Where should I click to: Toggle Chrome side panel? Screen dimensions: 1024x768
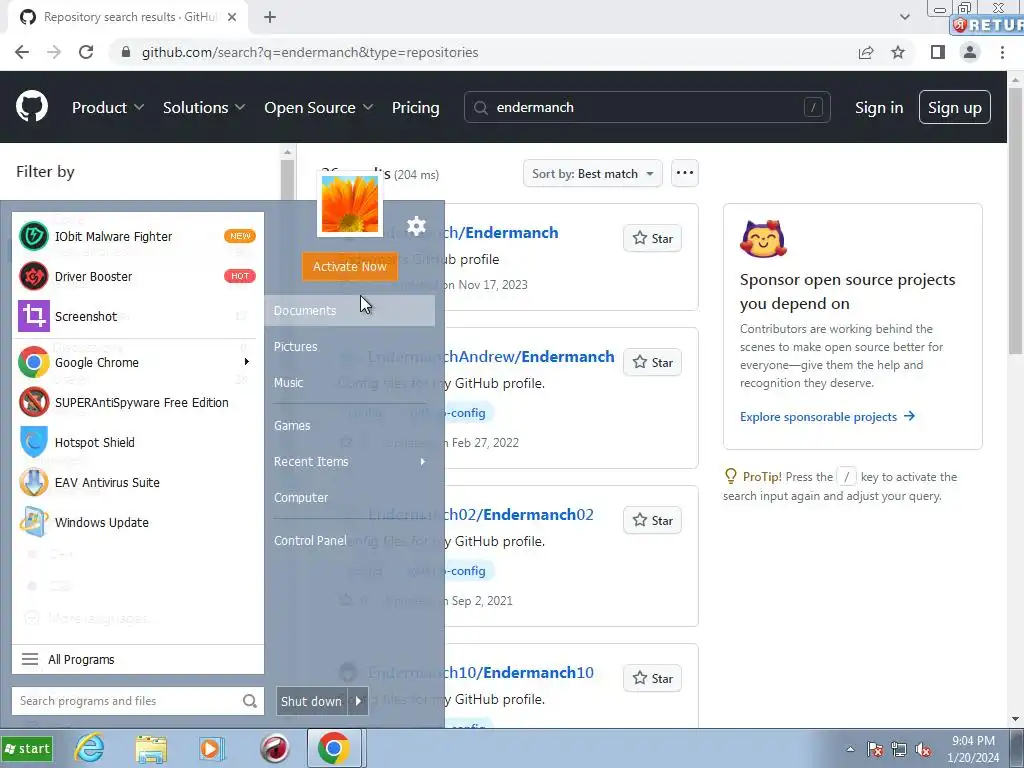tap(938, 52)
